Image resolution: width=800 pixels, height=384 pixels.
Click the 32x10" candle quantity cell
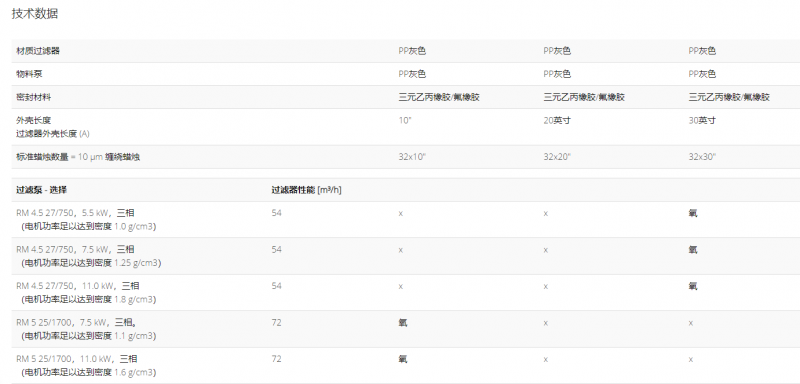point(412,157)
